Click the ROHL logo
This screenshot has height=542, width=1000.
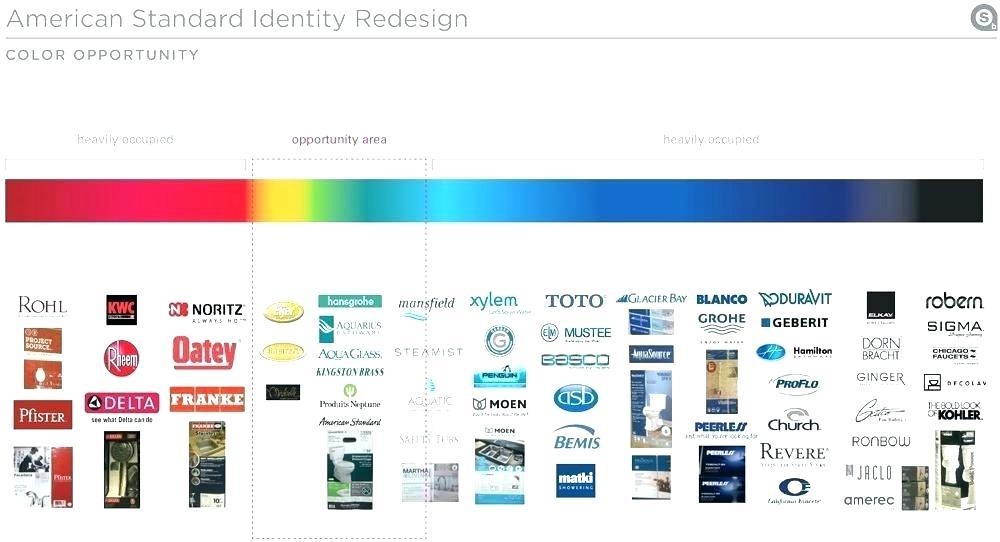(42, 306)
